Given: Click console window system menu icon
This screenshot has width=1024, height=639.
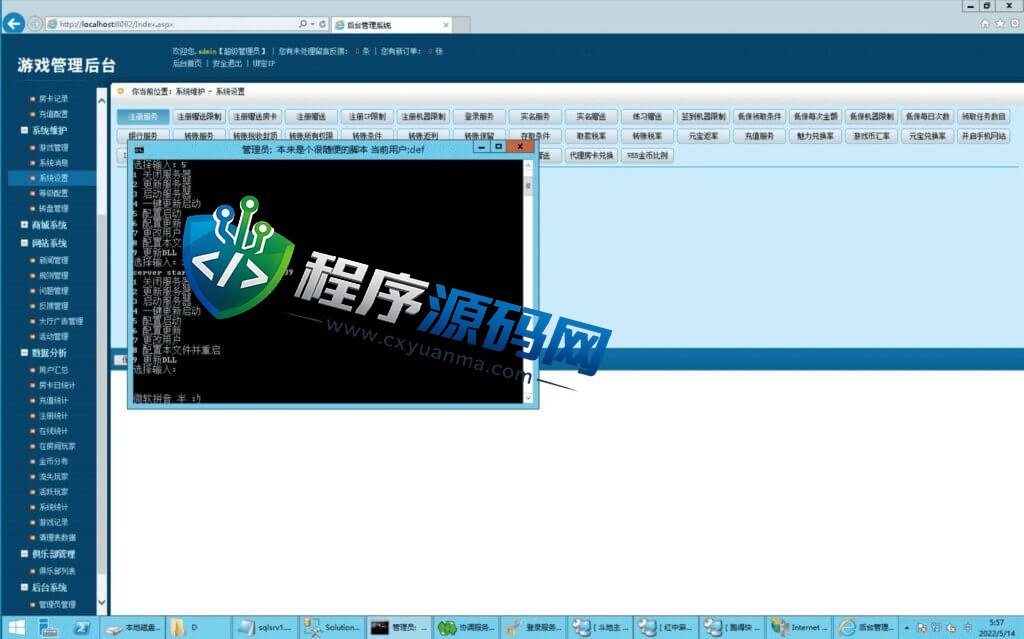Looking at the screenshot, I should [138, 149].
